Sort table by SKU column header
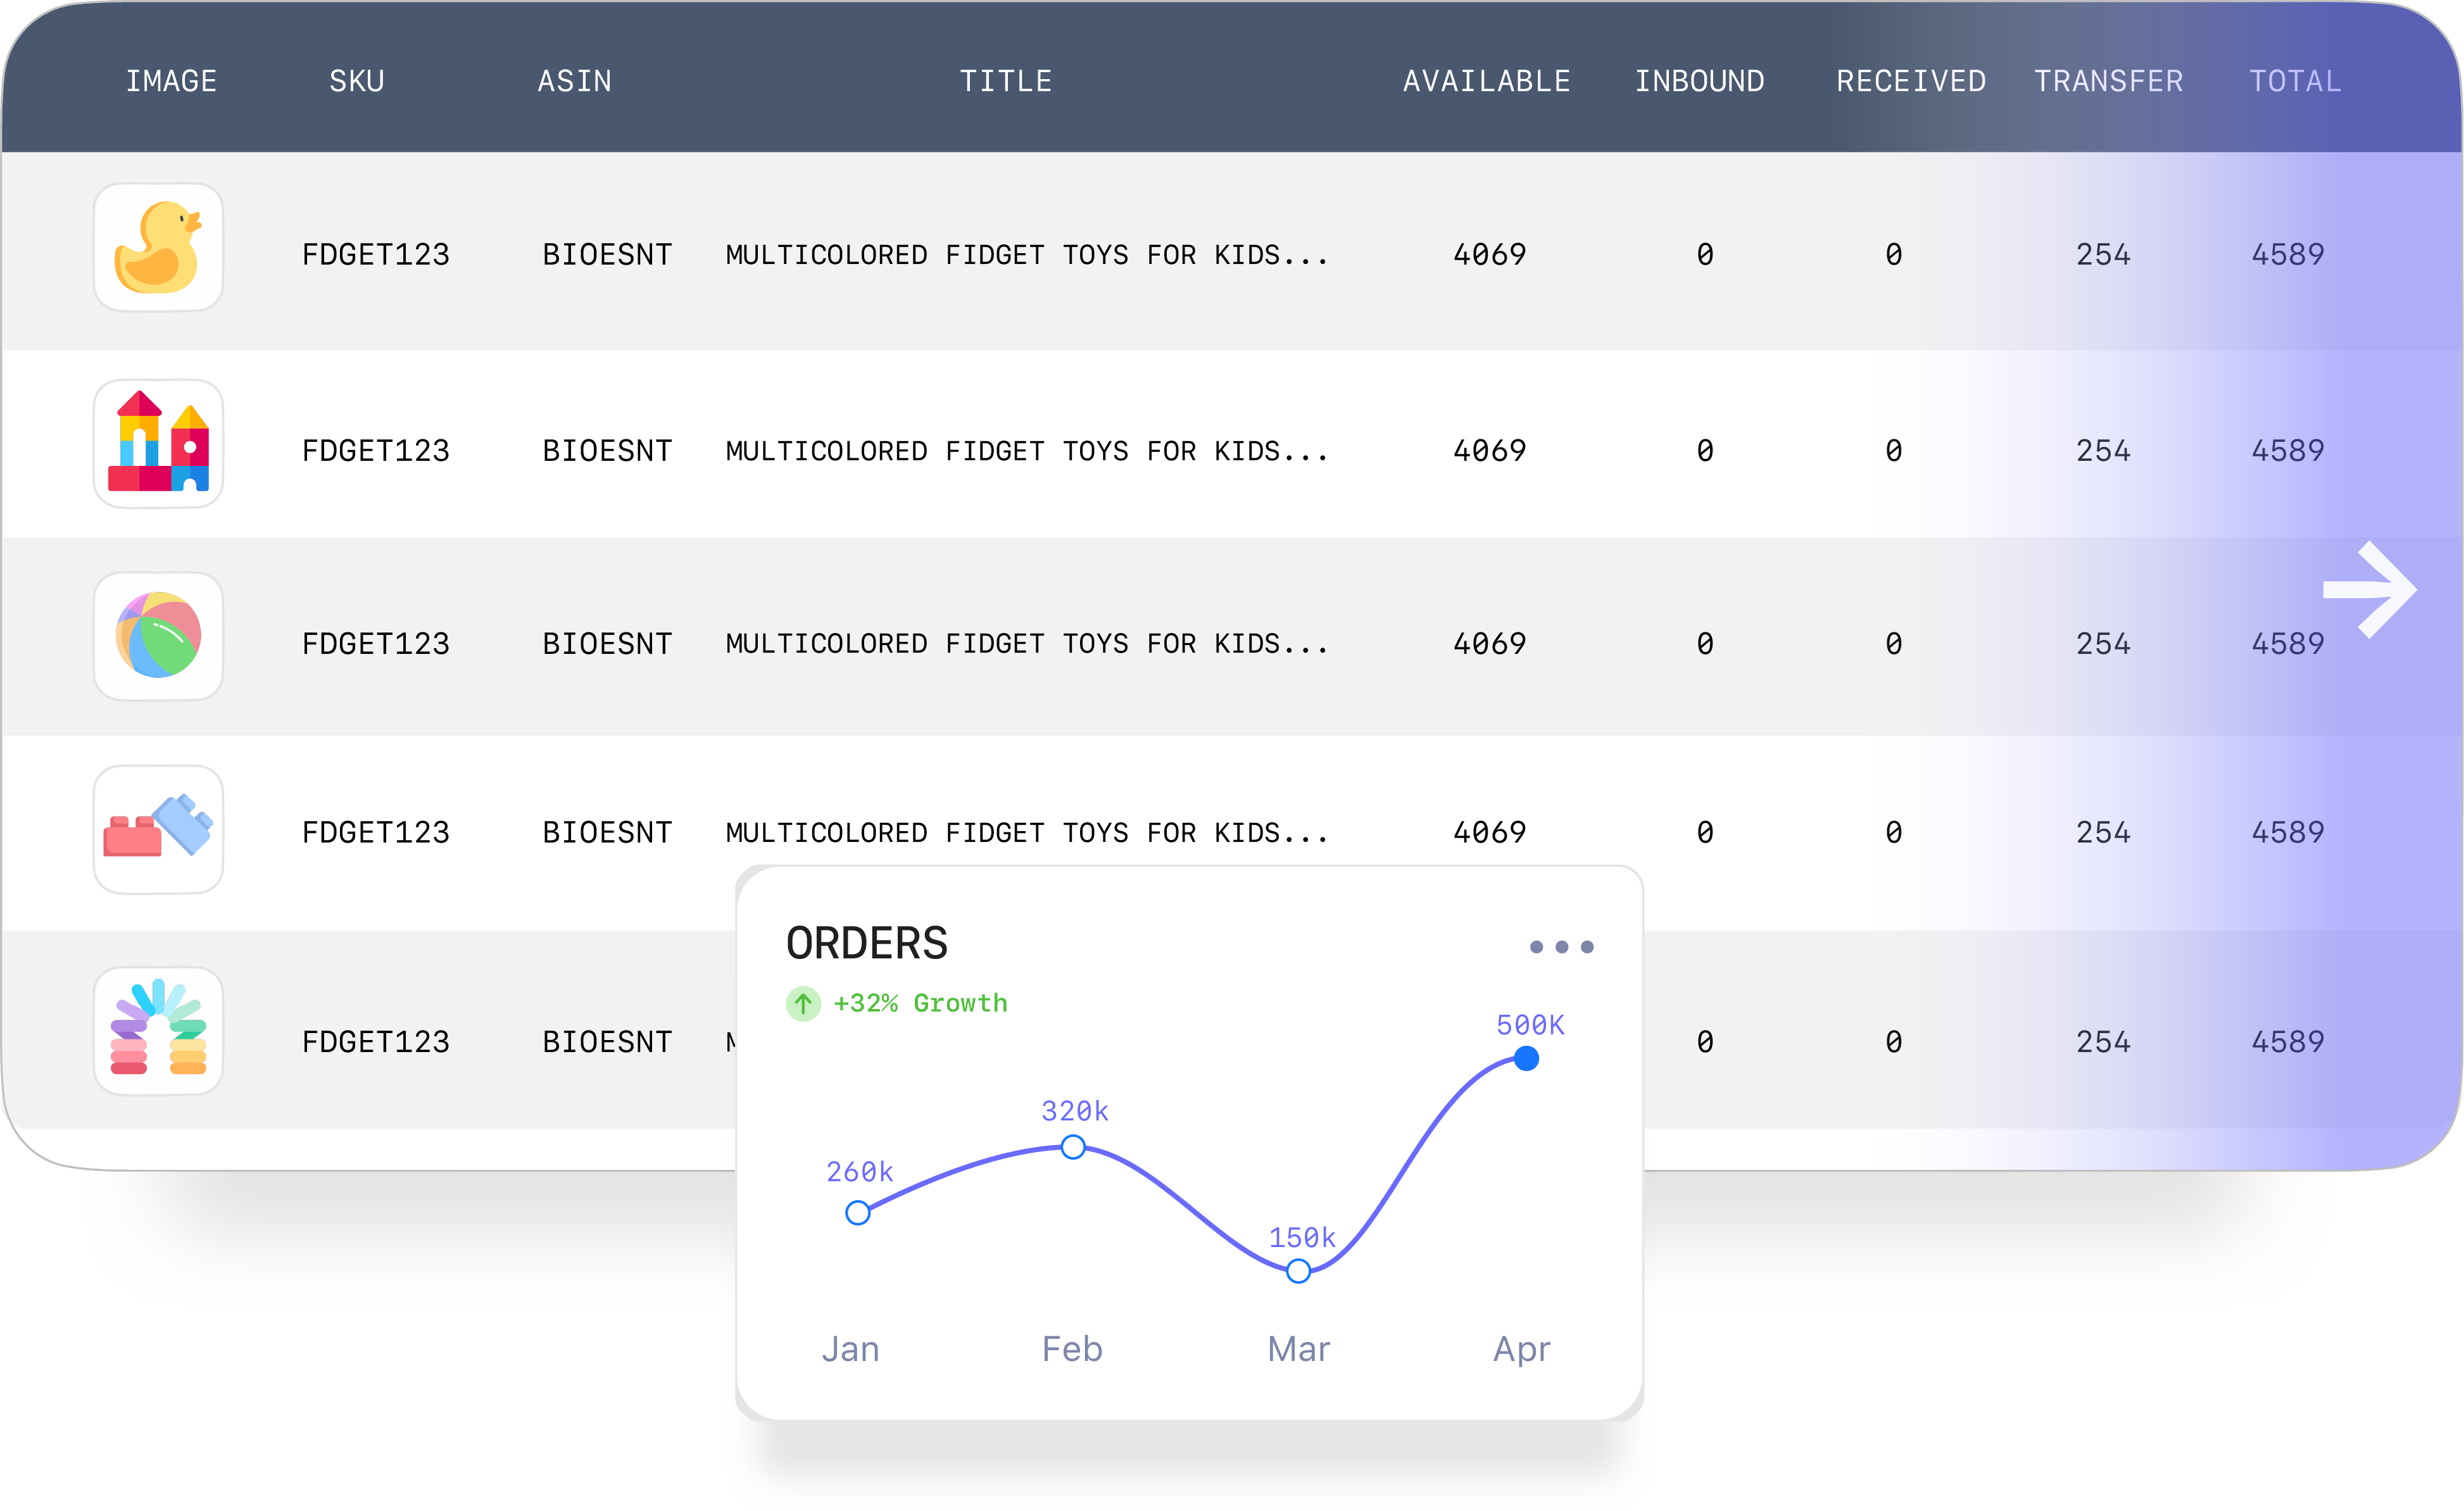Screen dimensions: 2464x1511 (x=357, y=81)
